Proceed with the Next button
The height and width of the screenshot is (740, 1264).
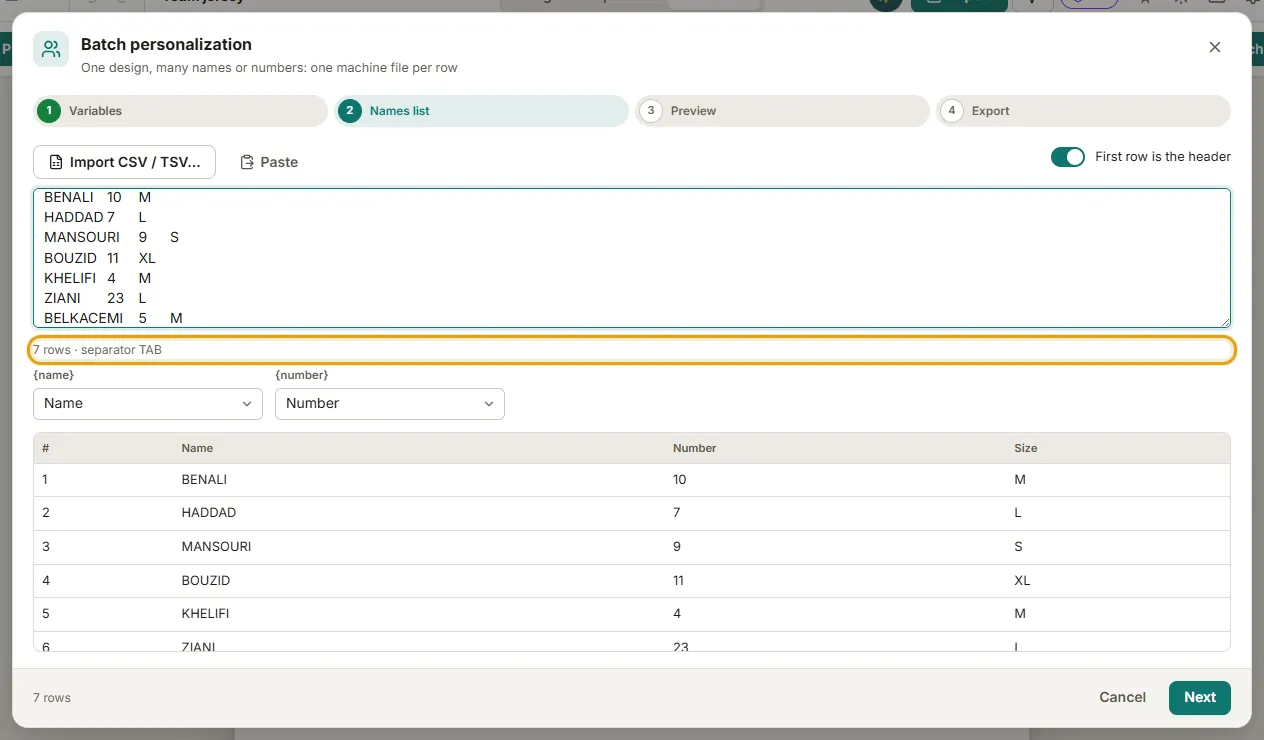pos(1200,698)
